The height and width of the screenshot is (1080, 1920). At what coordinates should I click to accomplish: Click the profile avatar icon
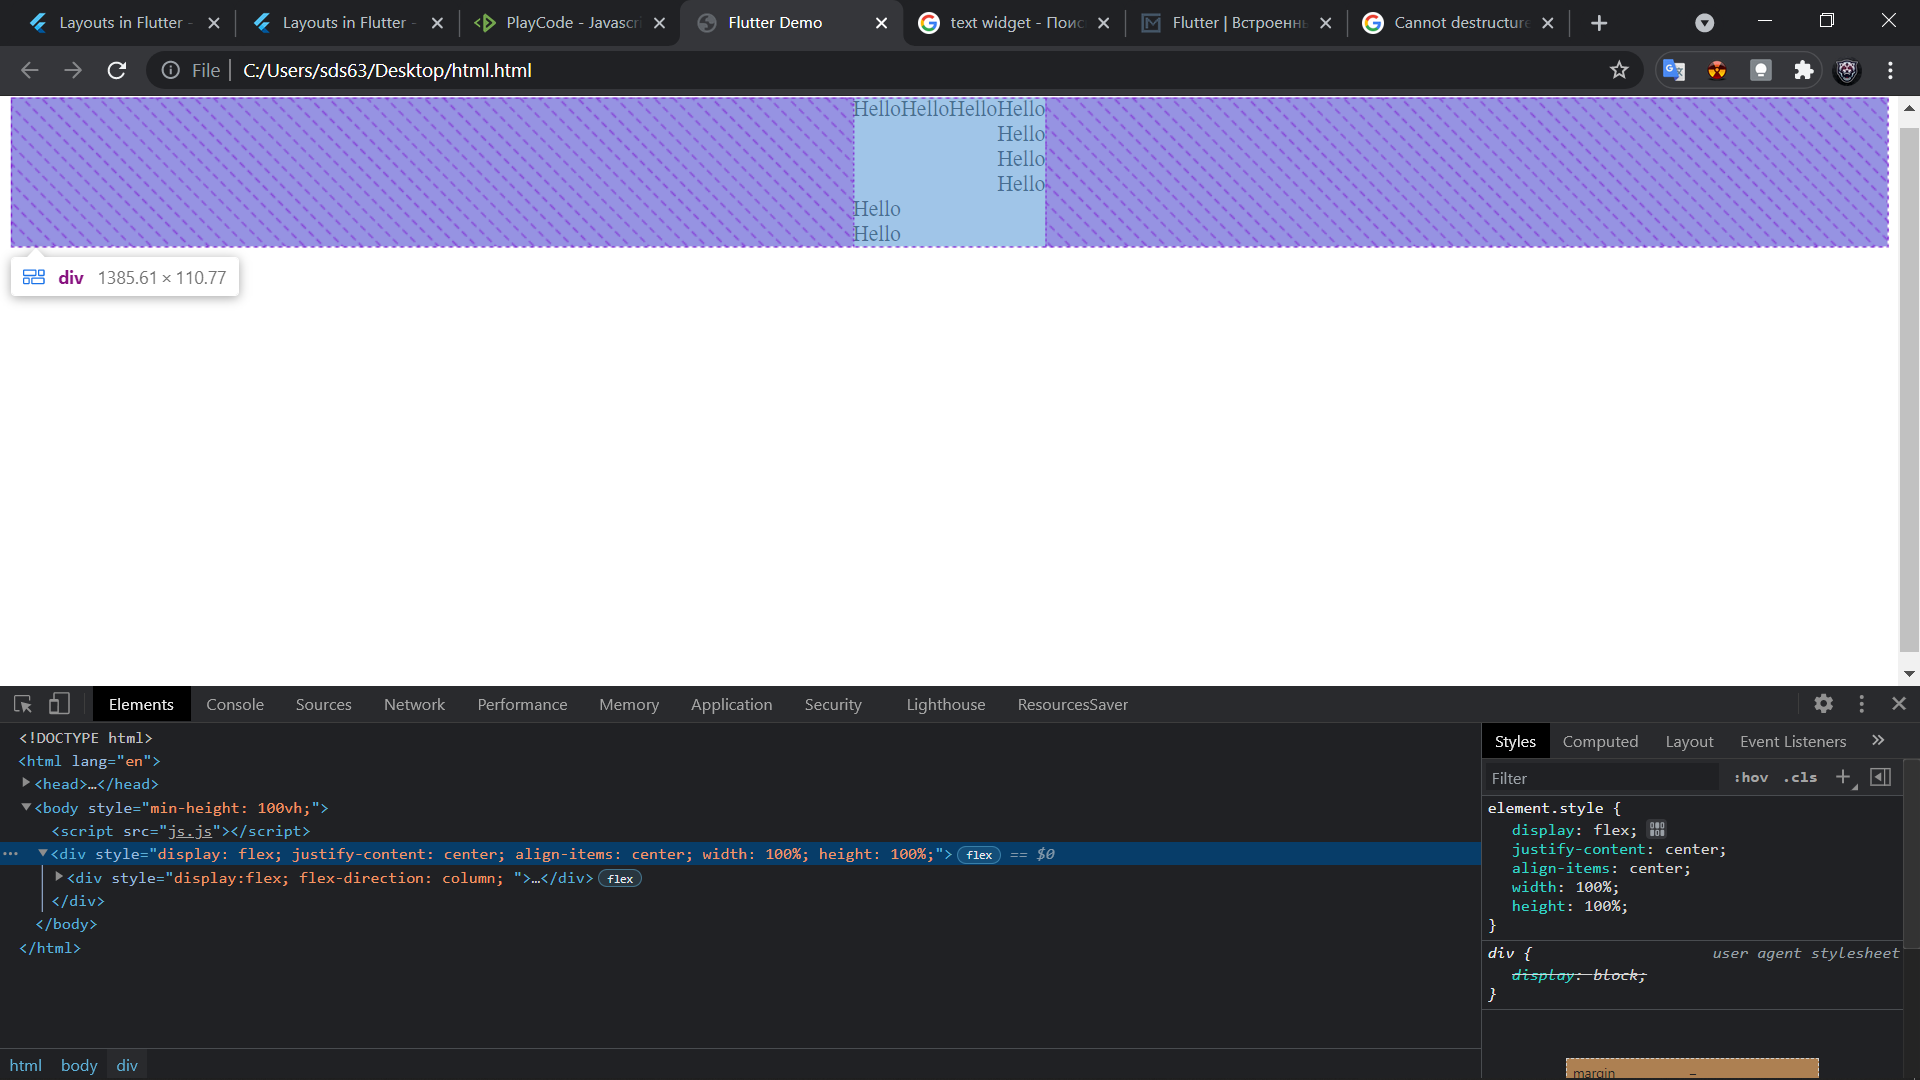[1847, 70]
